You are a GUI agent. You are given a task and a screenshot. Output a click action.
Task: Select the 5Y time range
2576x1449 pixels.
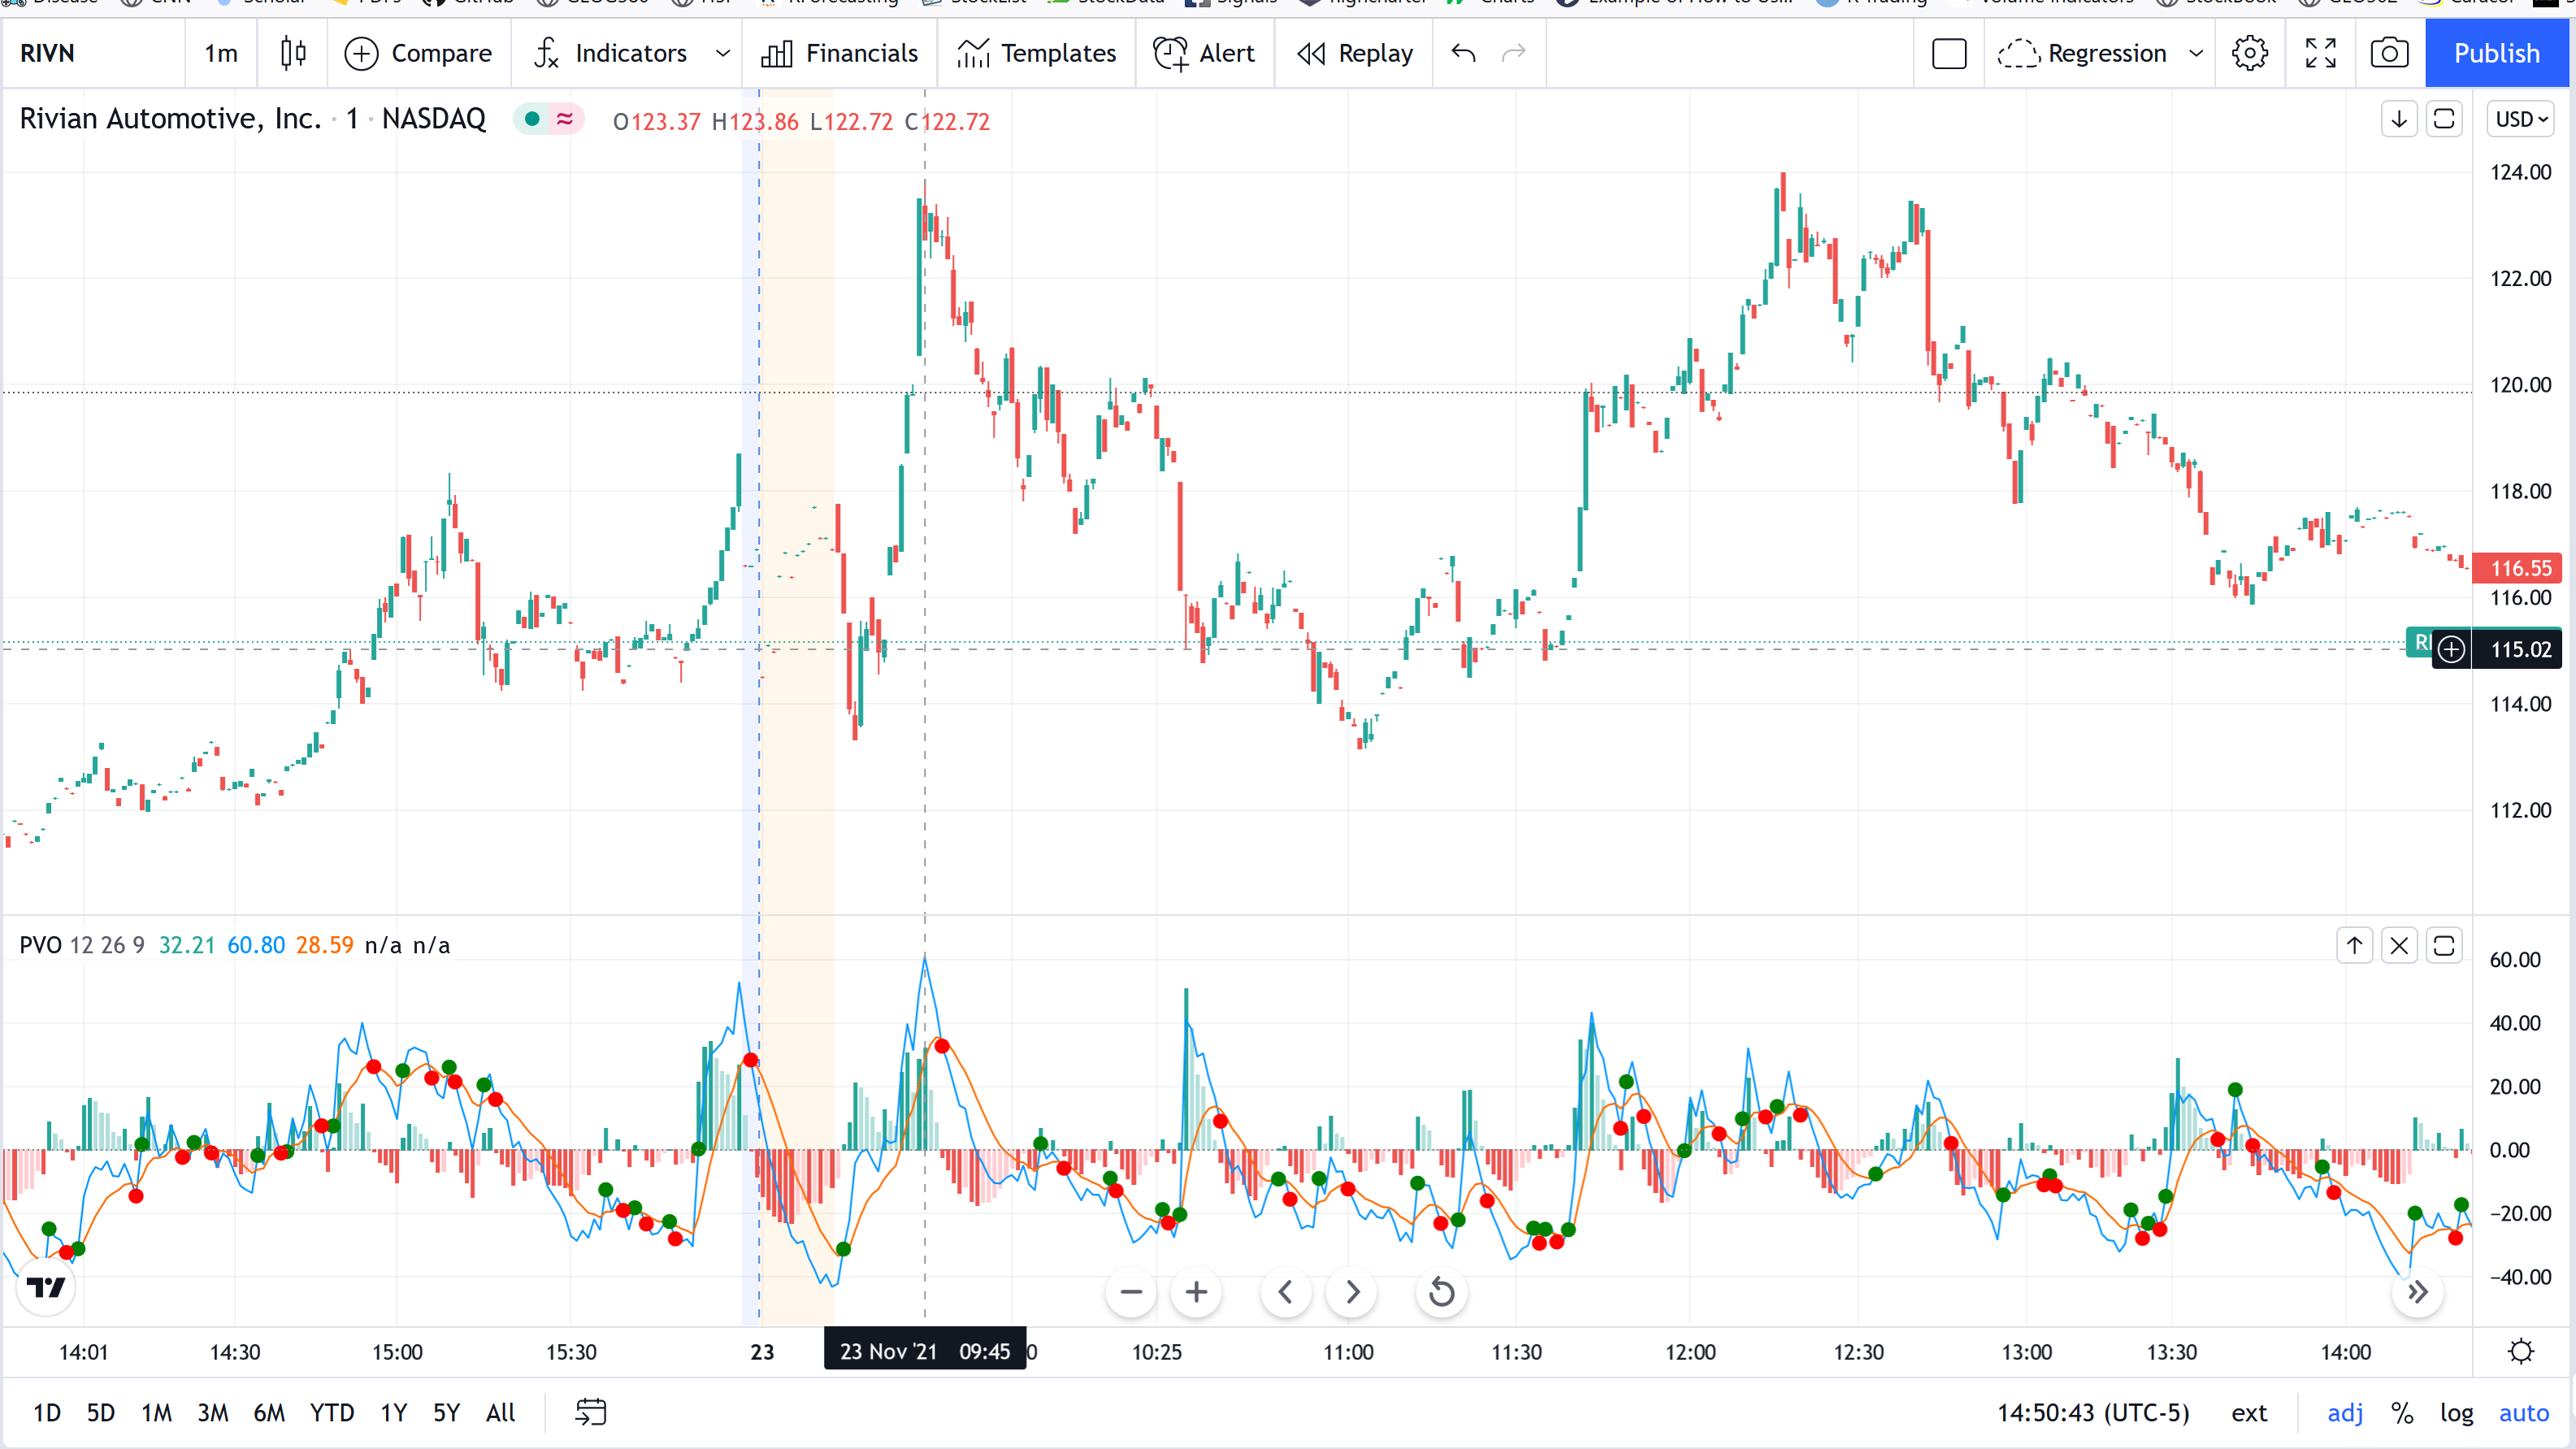[x=446, y=1412]
